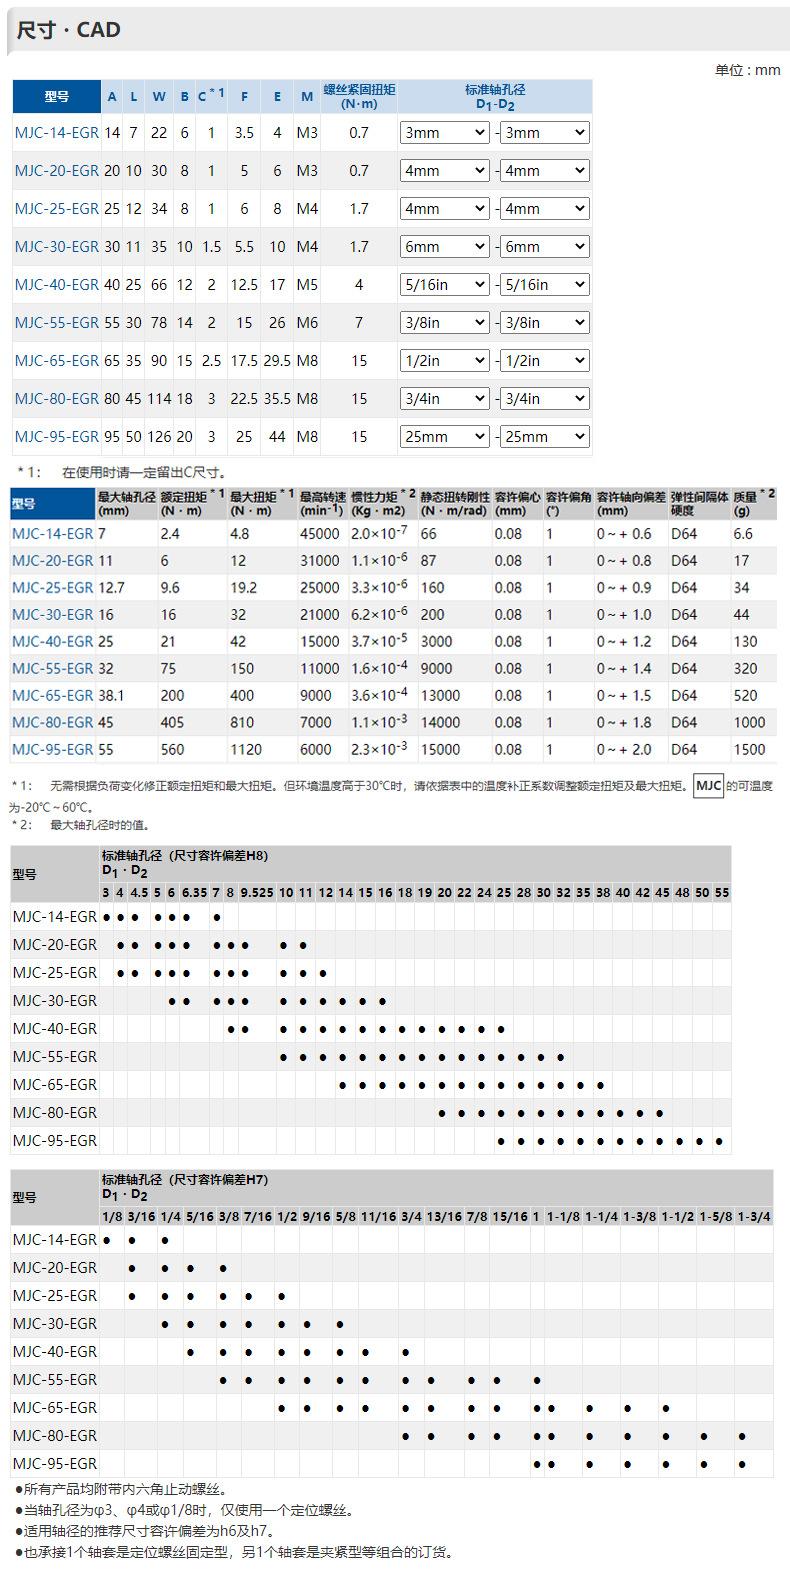The width and height of the screenshot is (790, 1591).
Task: Click MJC-14-EGR link in performance table
Action: 53,533
